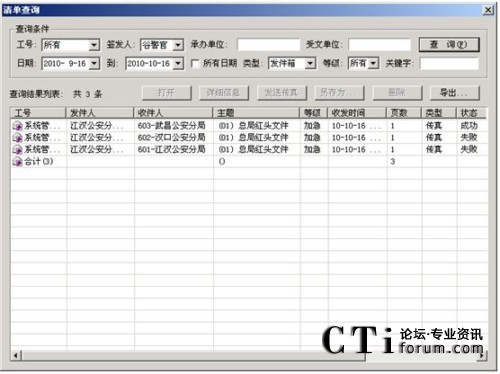This screenshot has height=374, width=500.
Task: Open the start date picker 2010-9-16
Action: pyautogui.click(x=94, y=63)
